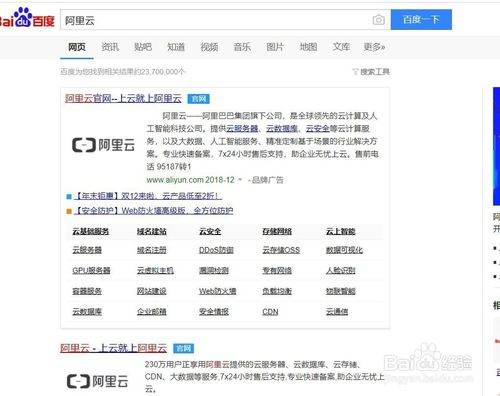This screenshot has height=396, width=500.
Task: Open 【年末钜惠】双12来啦 promotion link
Action: coord(147,196)
